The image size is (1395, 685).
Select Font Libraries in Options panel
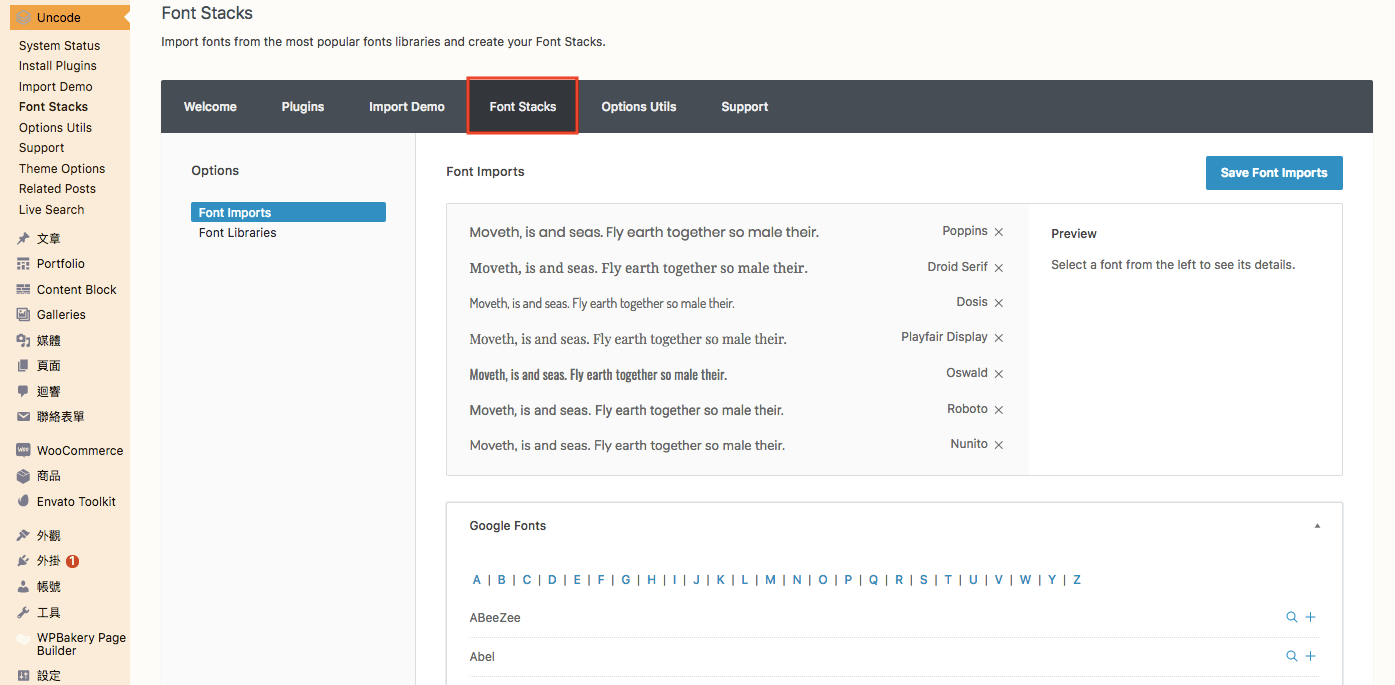point(237,233)
